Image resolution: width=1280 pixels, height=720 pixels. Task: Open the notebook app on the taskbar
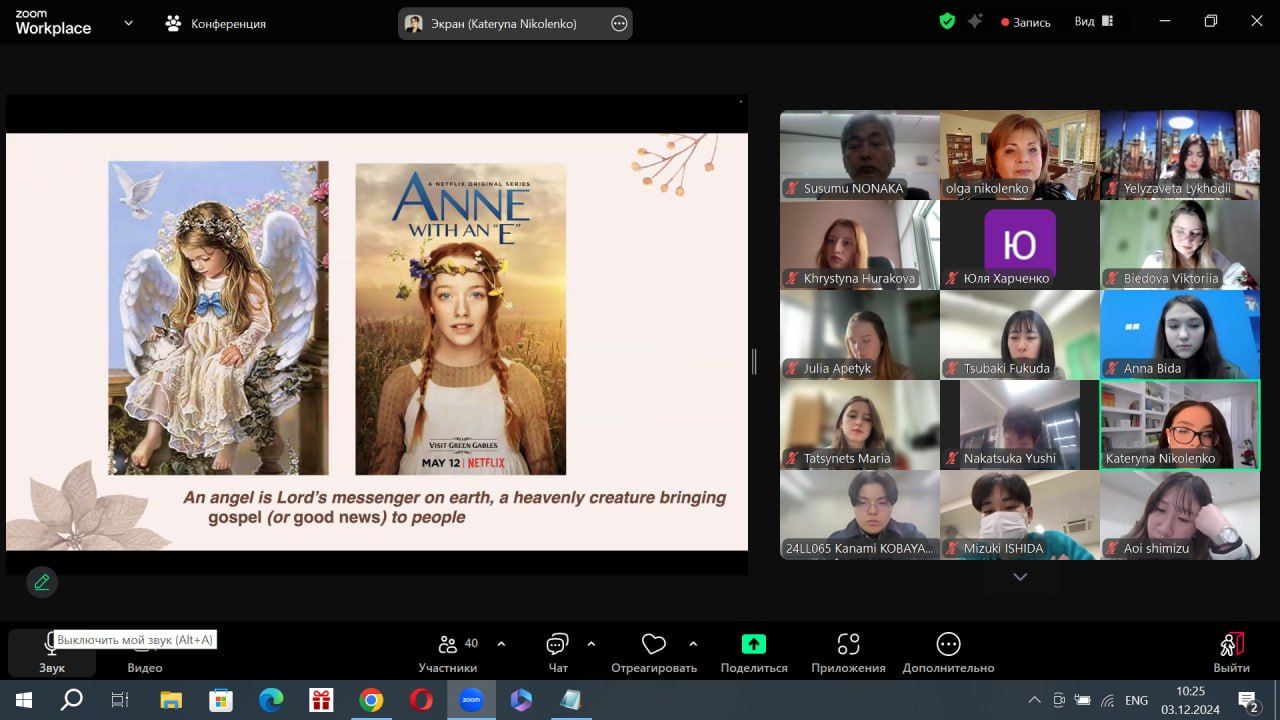tap(571, 700)
